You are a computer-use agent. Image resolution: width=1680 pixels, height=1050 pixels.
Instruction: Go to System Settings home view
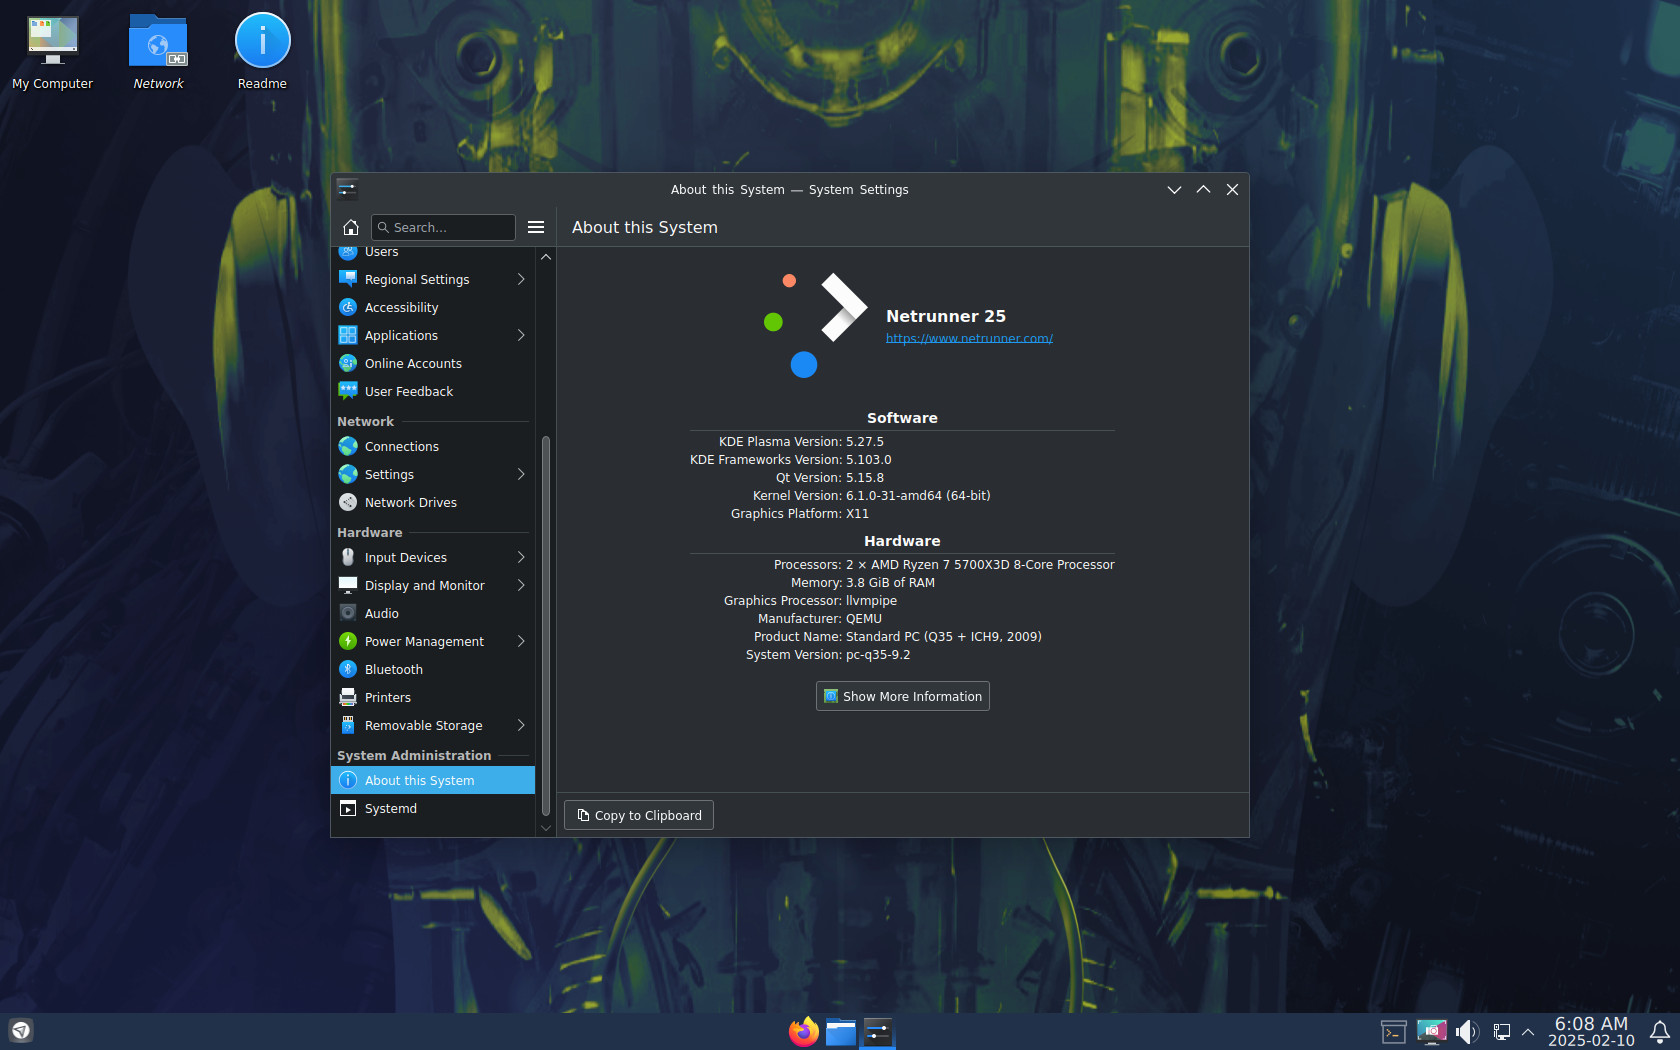(350, 227)
